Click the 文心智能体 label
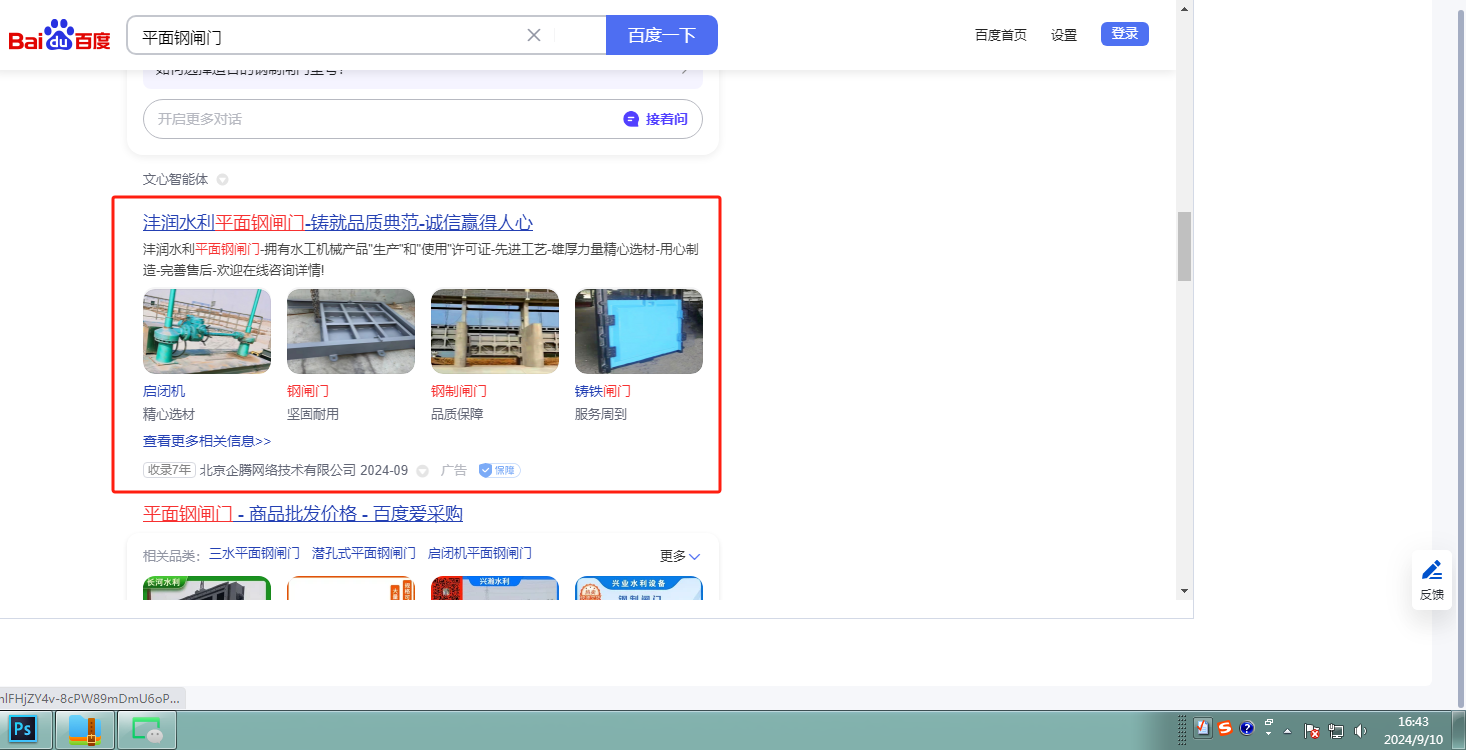Viewport: 1466px width, 750px height. [176, 180]
